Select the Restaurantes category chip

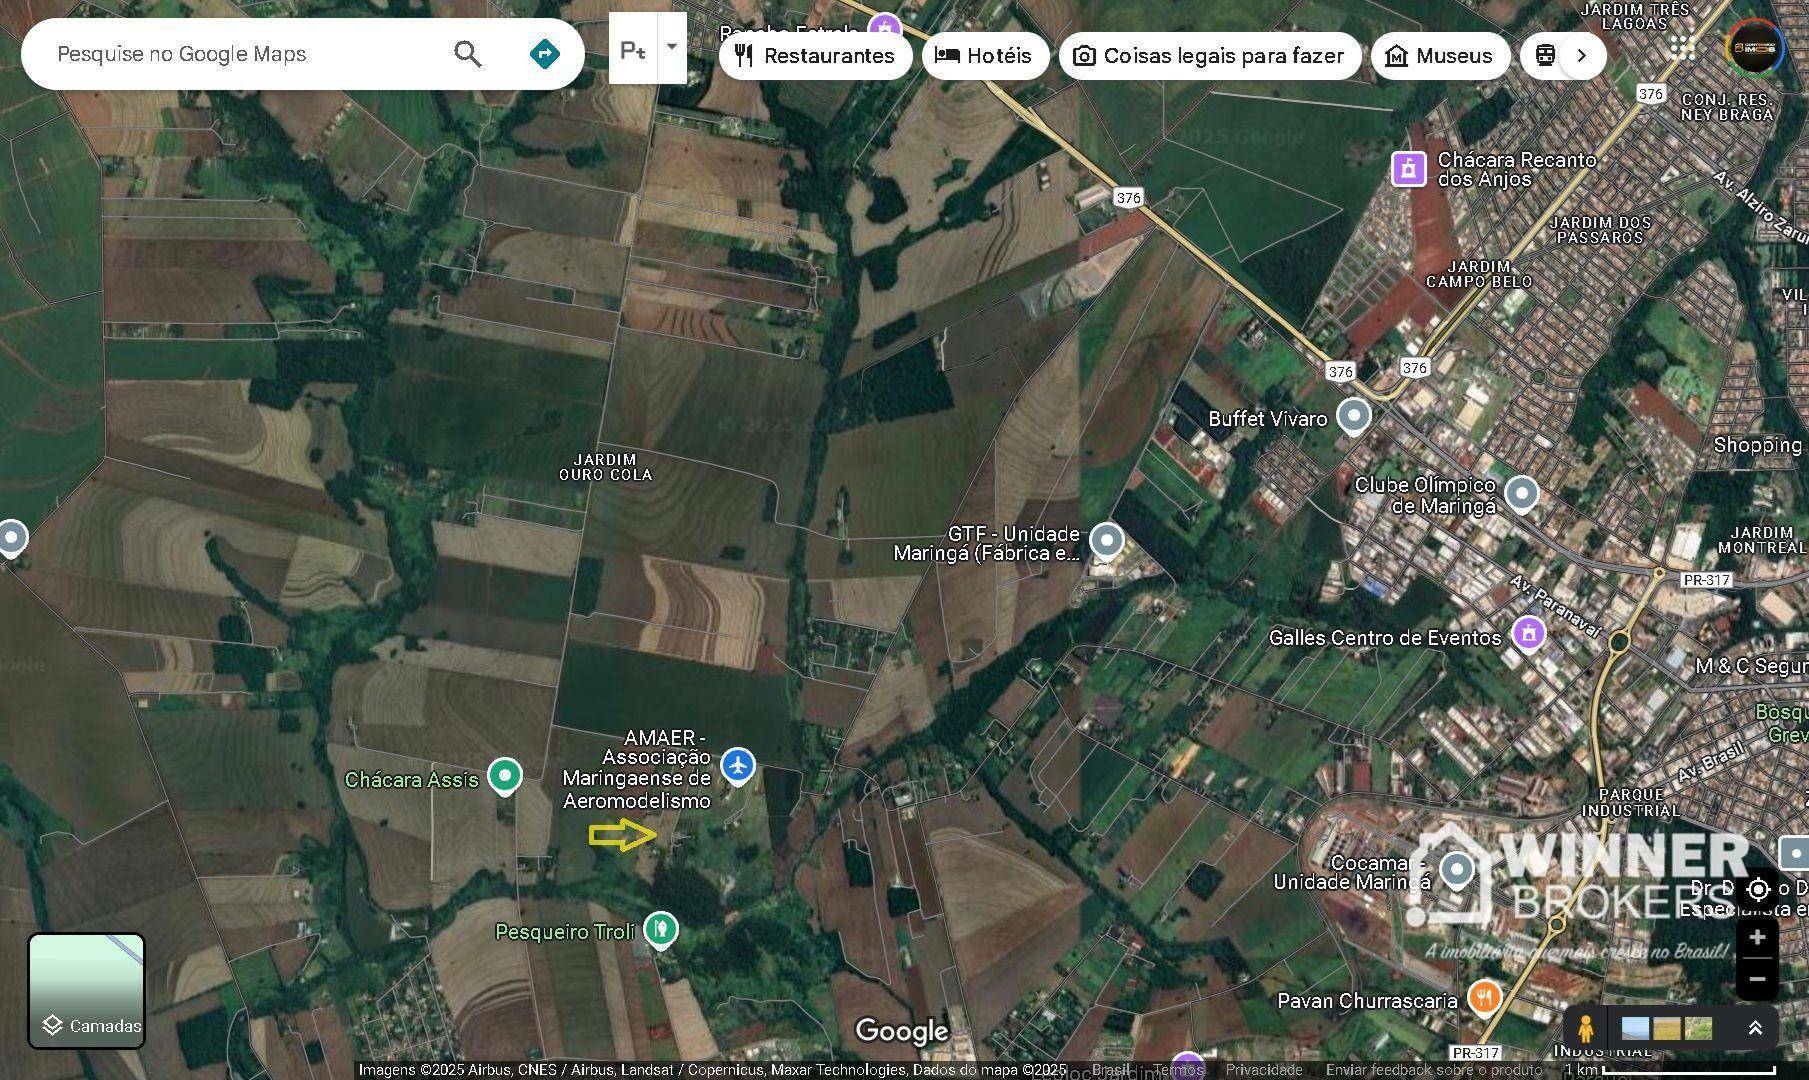(x=815, y=56)
